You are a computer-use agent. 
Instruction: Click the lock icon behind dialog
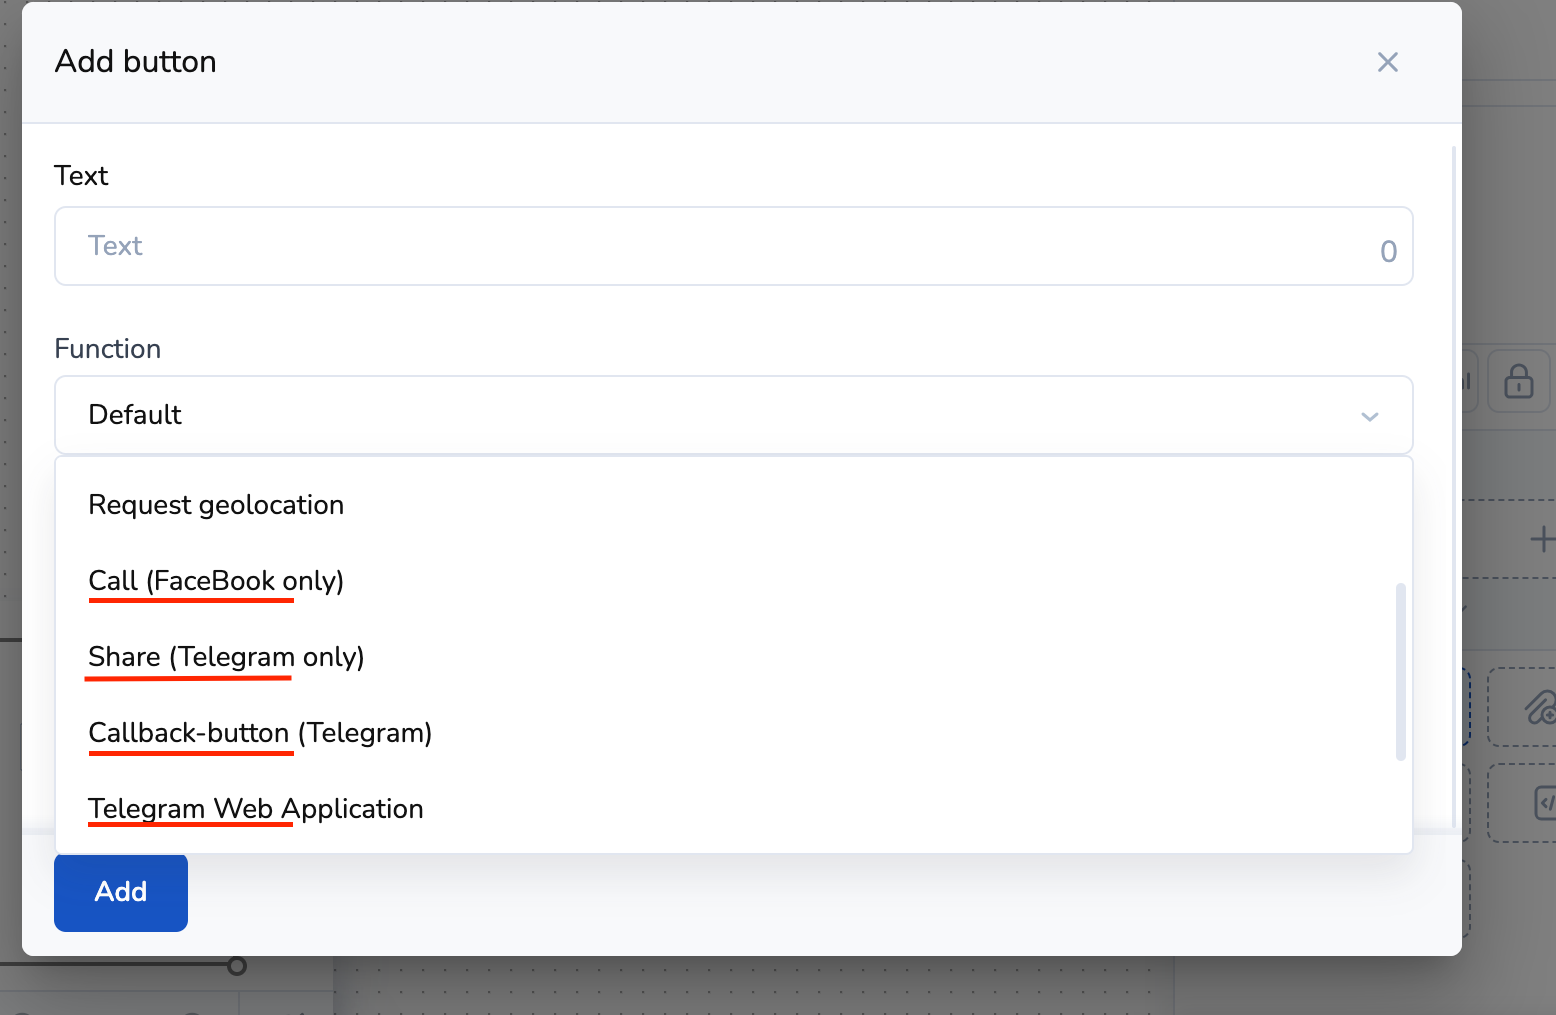pyautogui.click(x=1518, y=381)
